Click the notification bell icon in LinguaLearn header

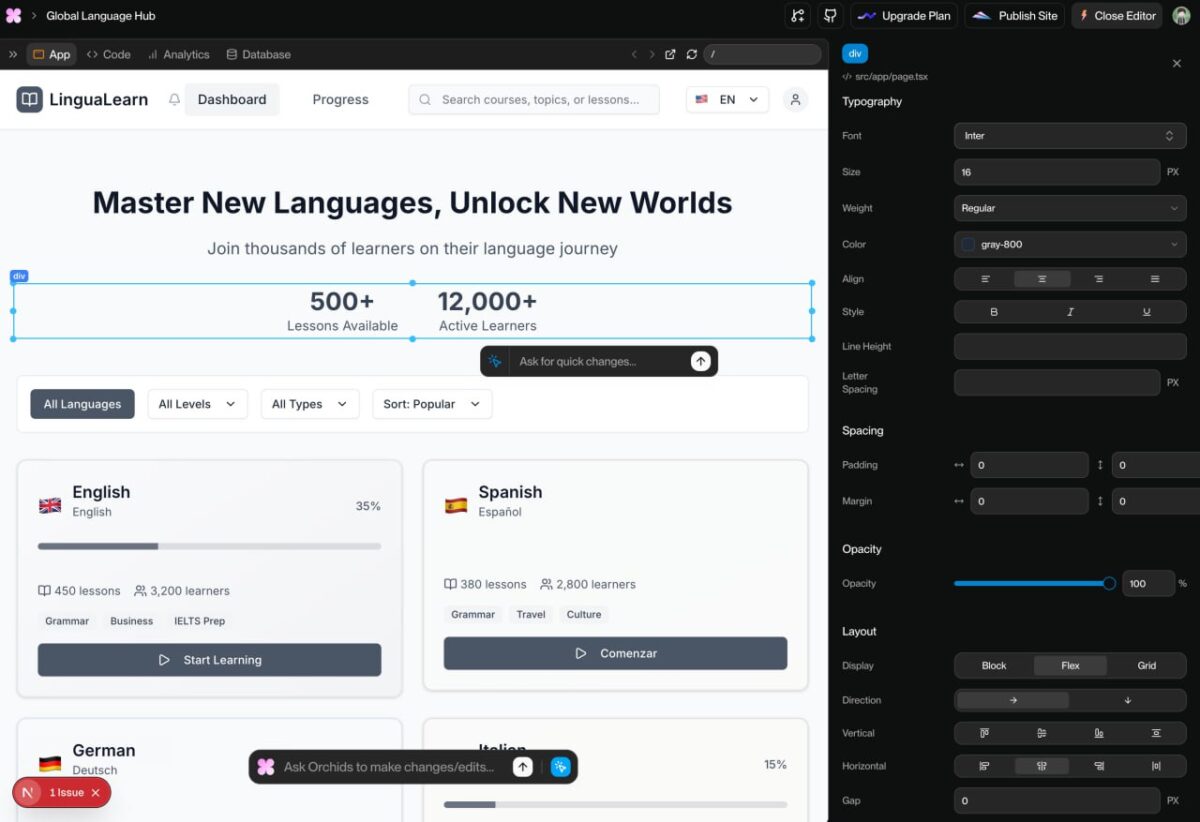tap(174, 100)
